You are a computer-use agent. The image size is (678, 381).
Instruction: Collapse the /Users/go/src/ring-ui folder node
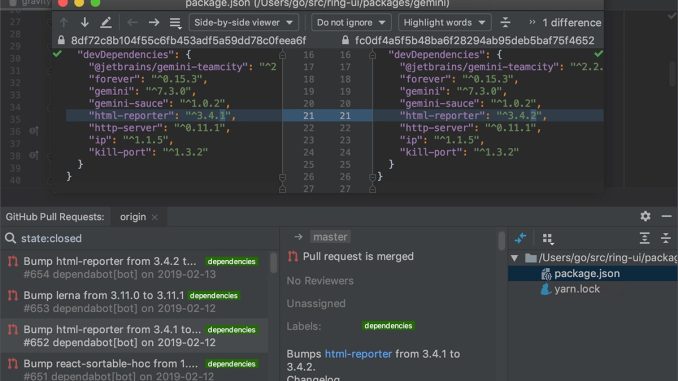(x=514, y=258)
